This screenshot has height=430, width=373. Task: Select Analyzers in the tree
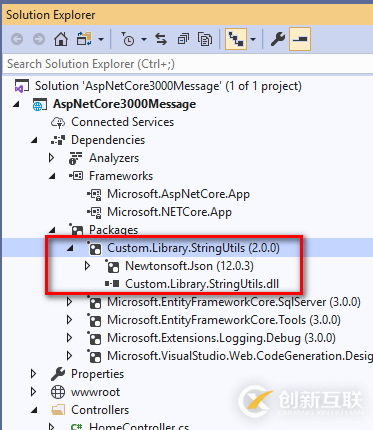114,158
